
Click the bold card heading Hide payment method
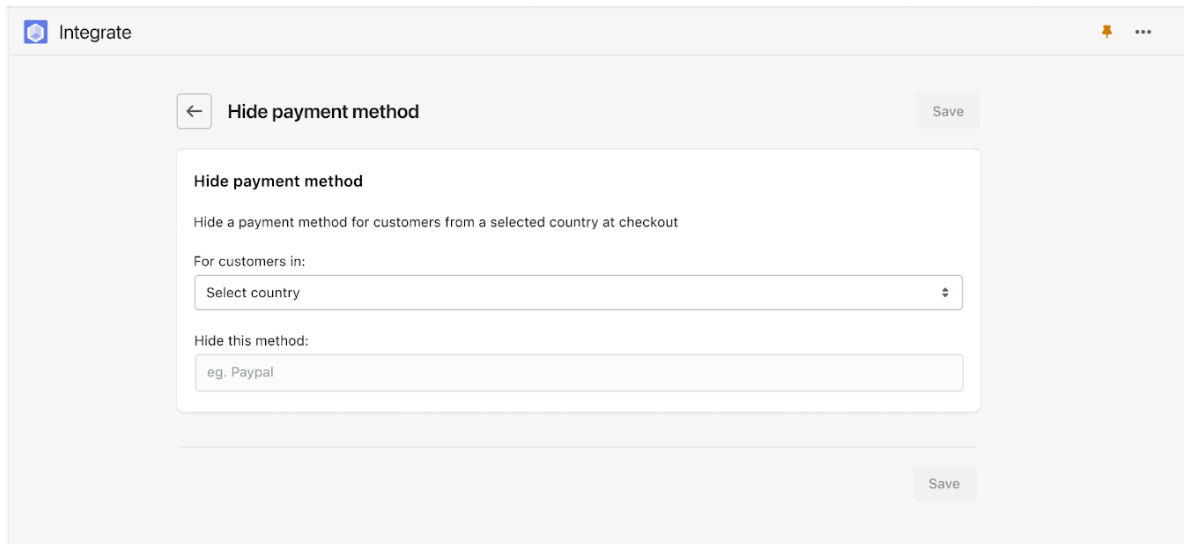coord(278,182)
